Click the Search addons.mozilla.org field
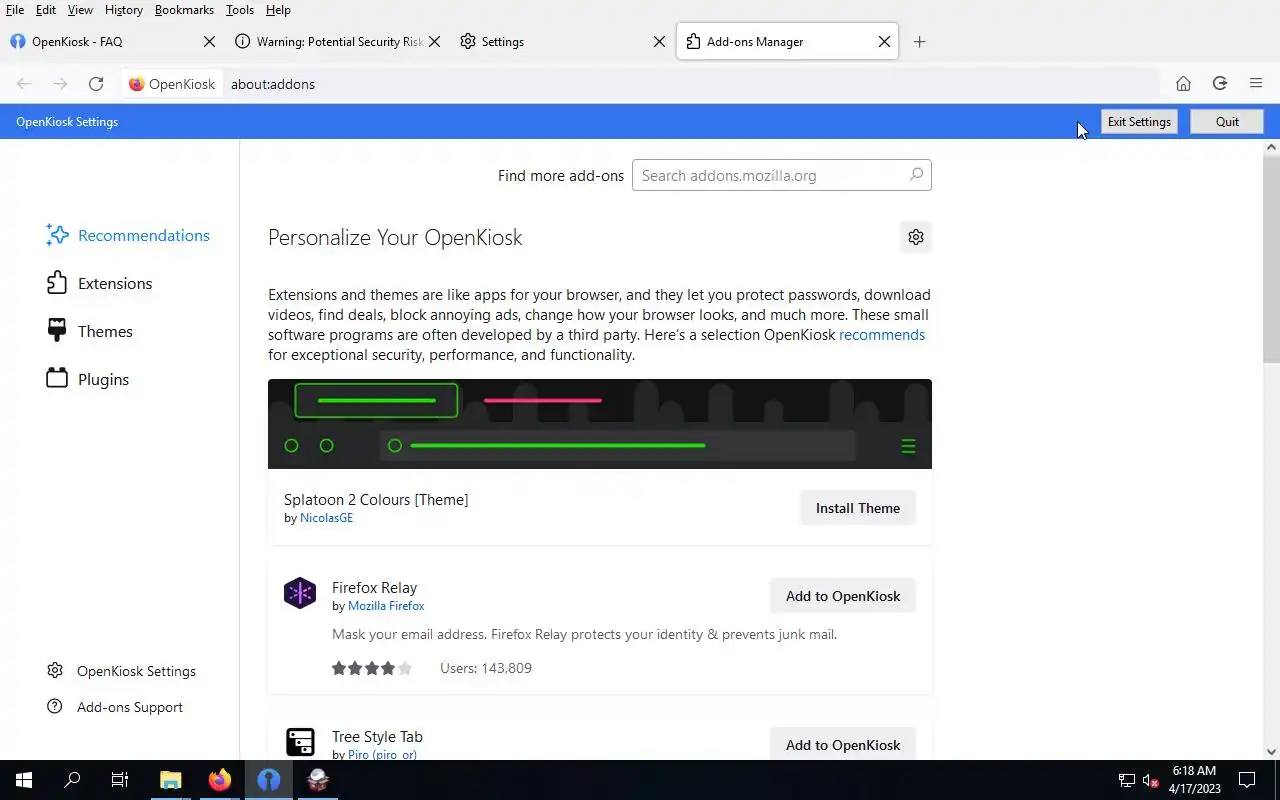 click(x=781, y=175)
